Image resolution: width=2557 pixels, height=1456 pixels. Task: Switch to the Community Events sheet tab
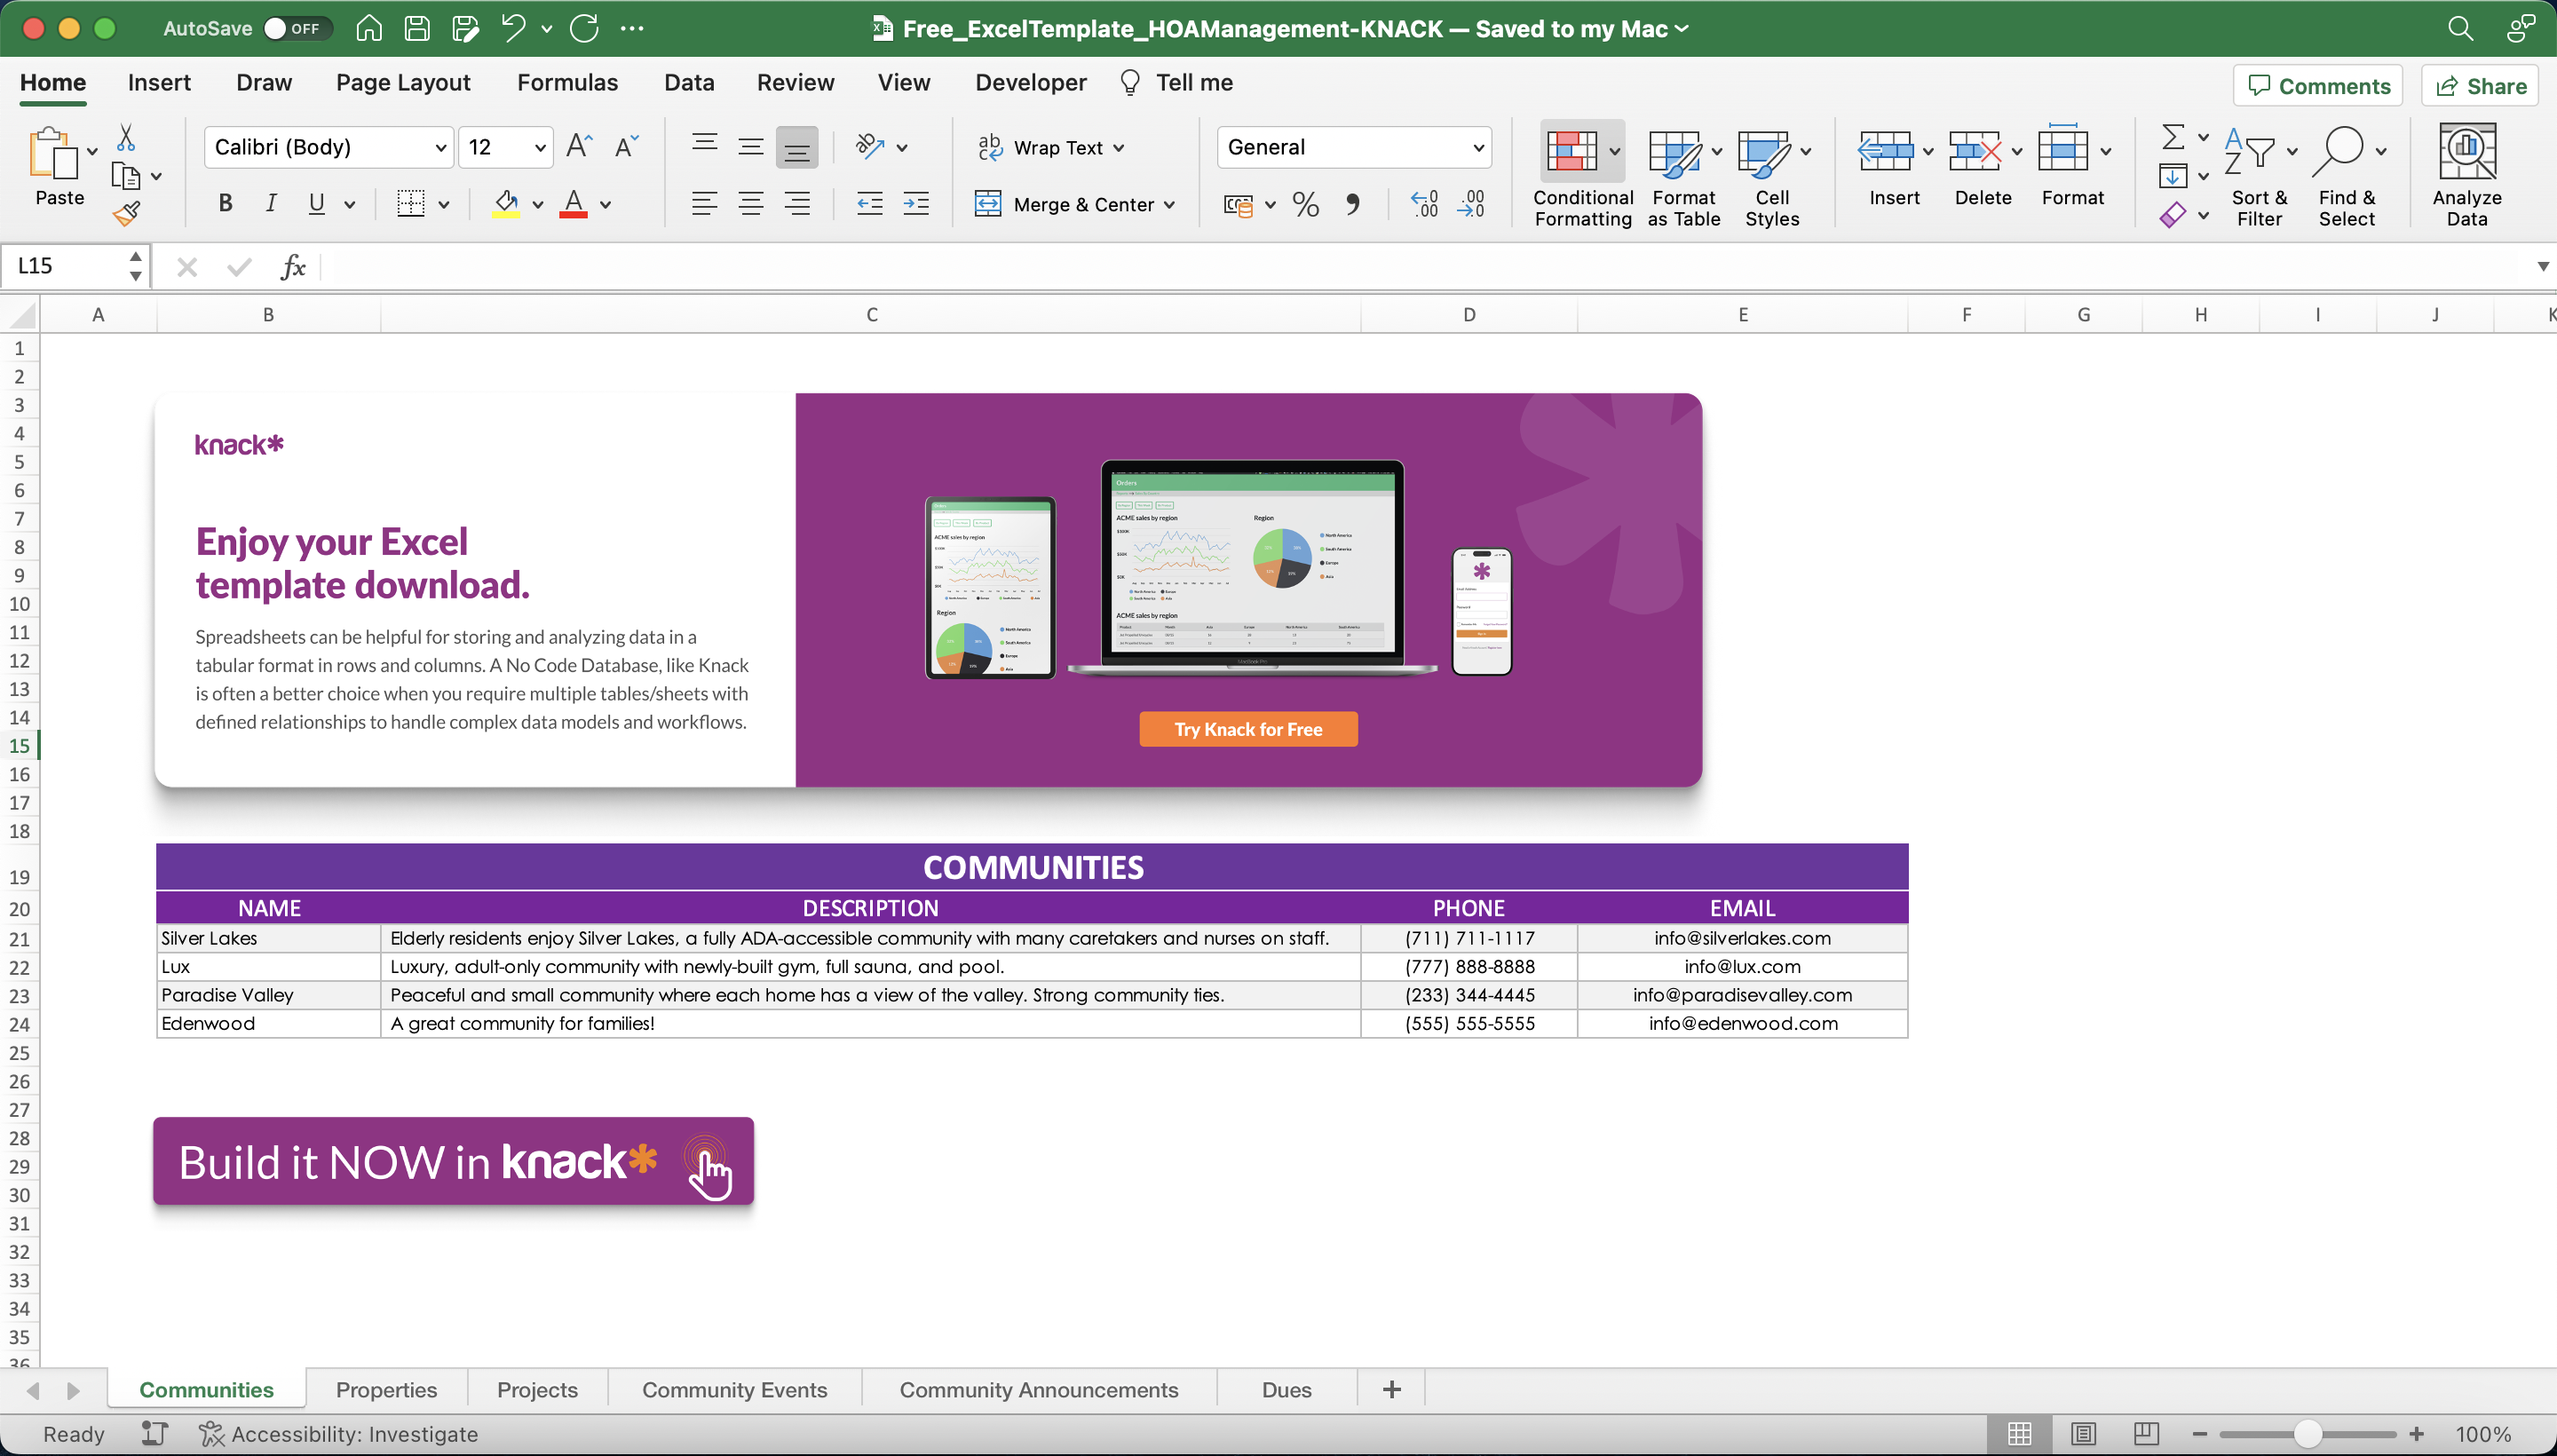[734, 1389]
